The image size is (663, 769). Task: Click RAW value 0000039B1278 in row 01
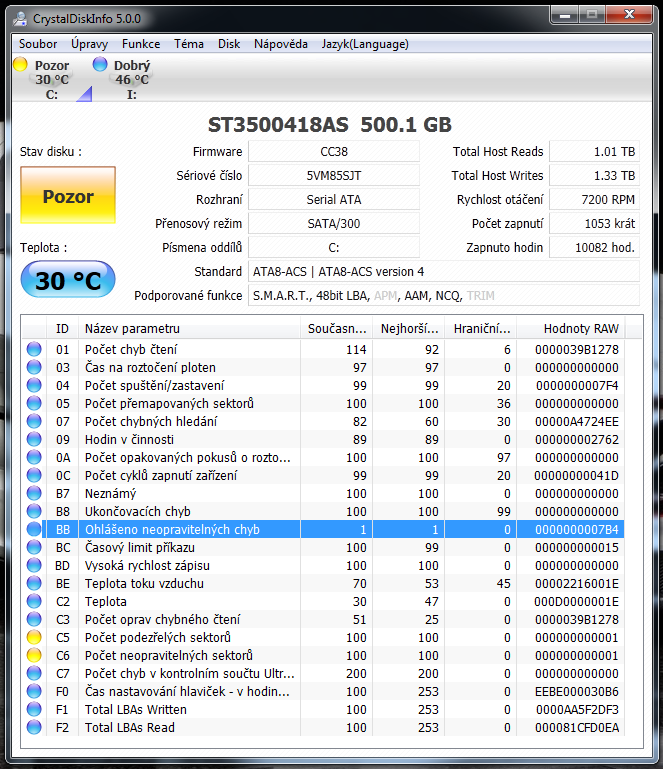[577, 349]
